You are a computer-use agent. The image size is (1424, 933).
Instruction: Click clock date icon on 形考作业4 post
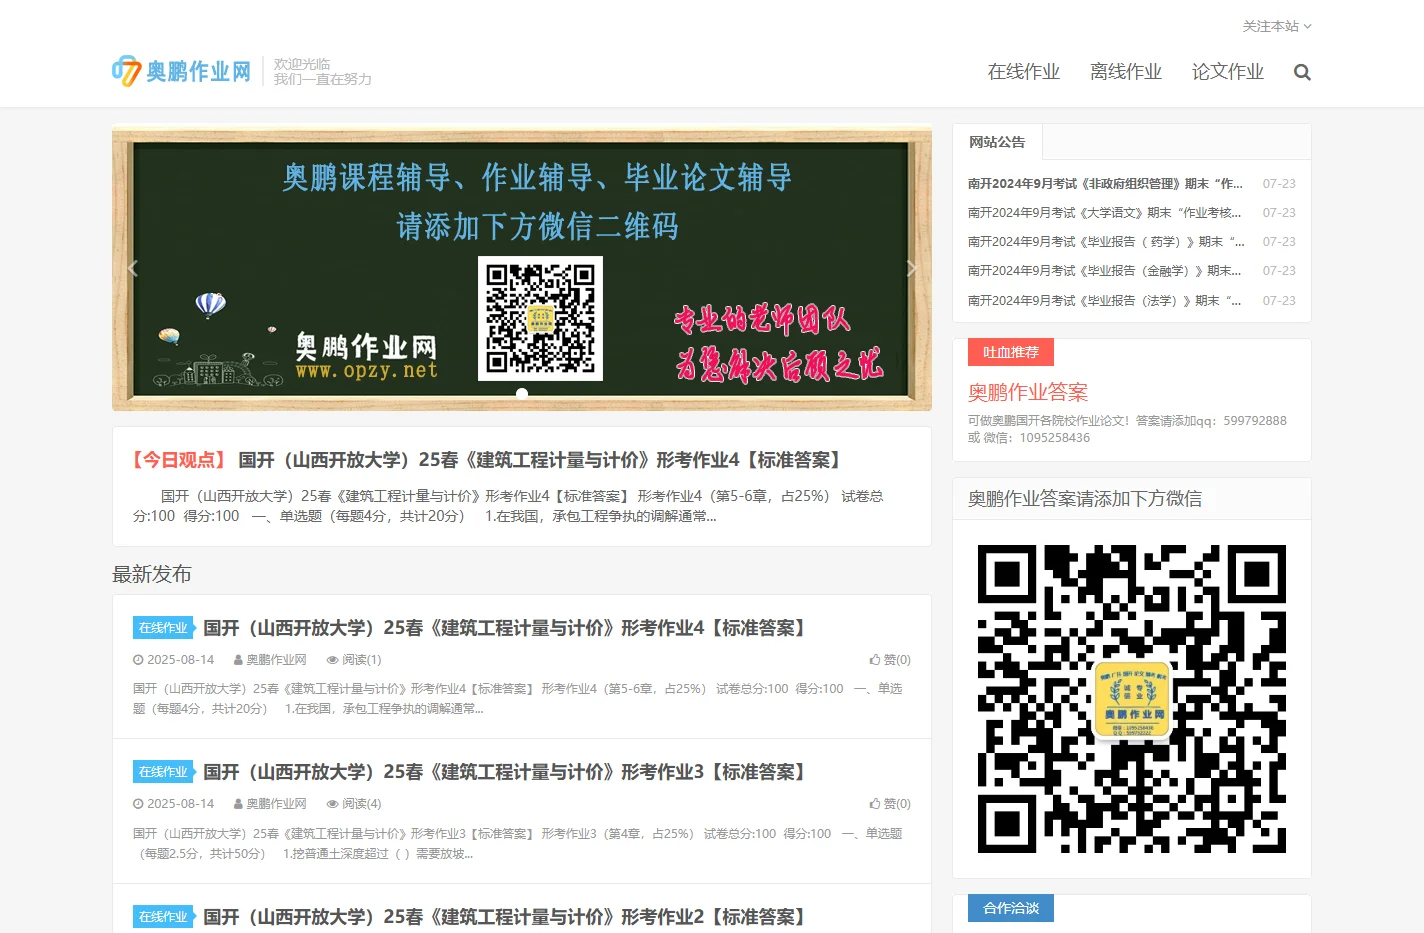point(138,660)
